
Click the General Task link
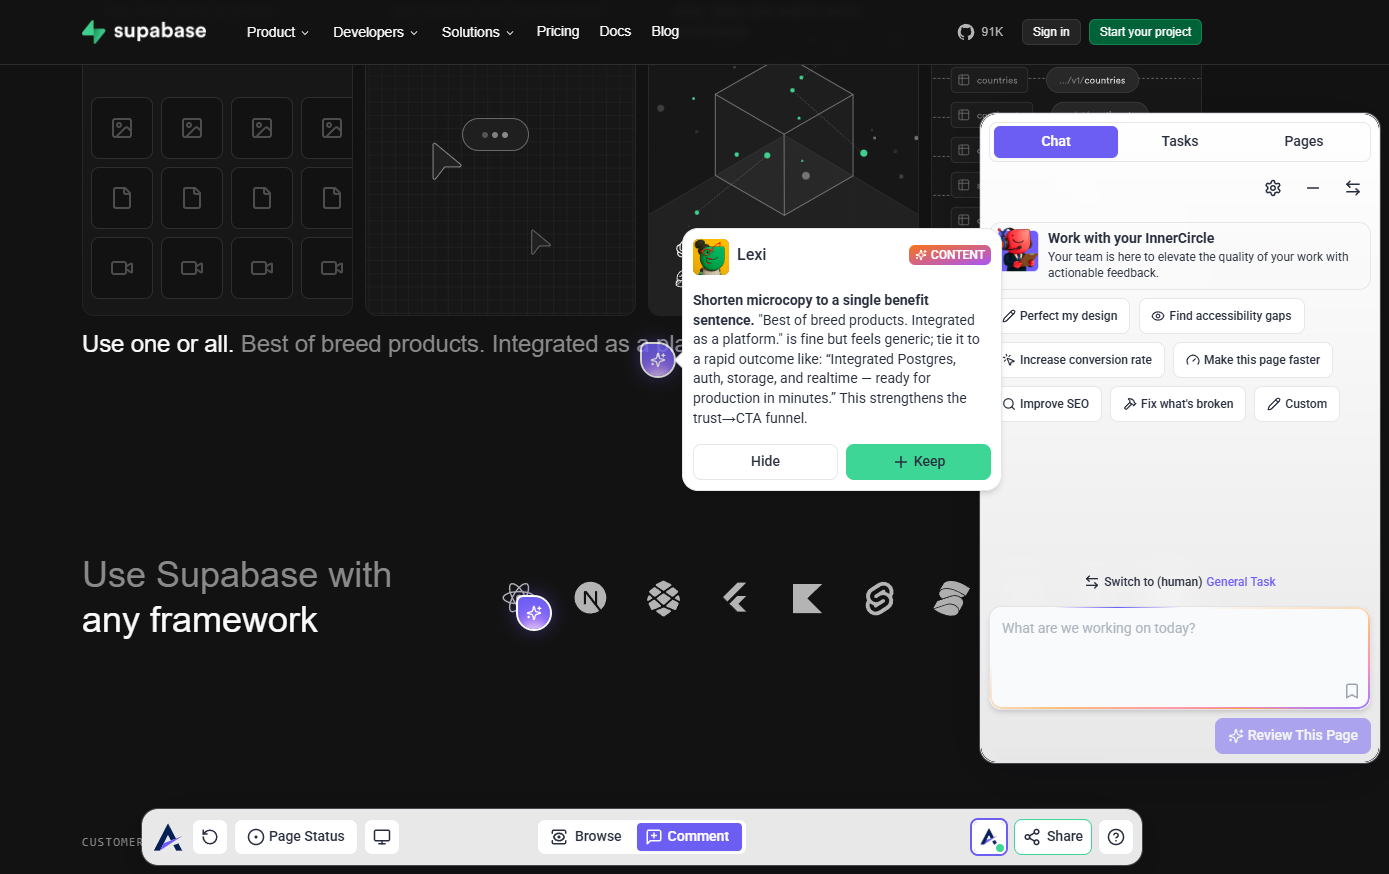tap(1240, 582)
